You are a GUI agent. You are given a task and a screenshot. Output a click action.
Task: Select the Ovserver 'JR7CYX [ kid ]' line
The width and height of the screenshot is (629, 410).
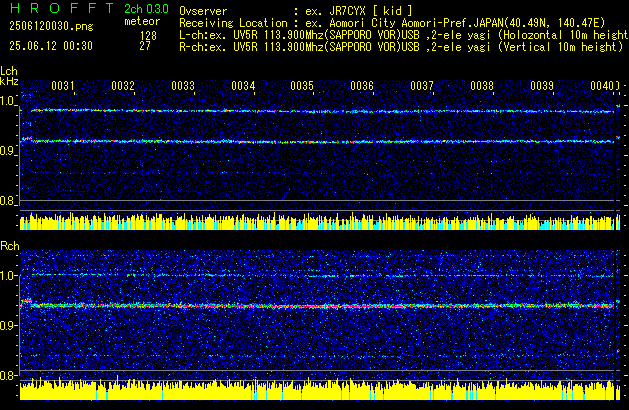point(296,11)
